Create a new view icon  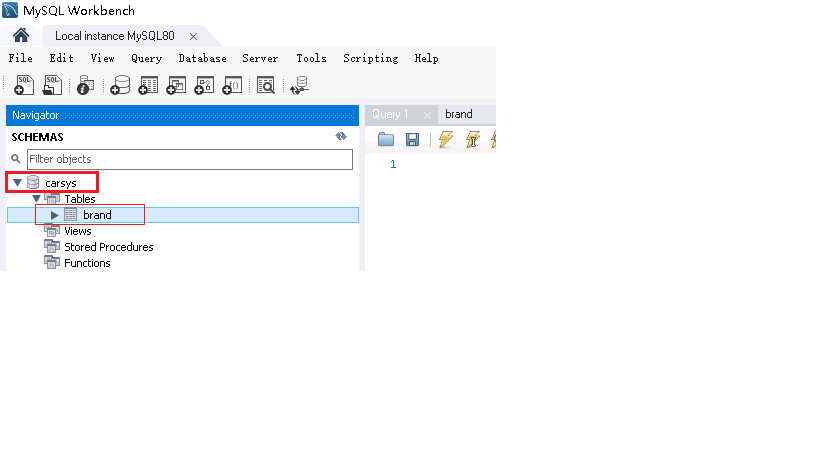(176, 85)
